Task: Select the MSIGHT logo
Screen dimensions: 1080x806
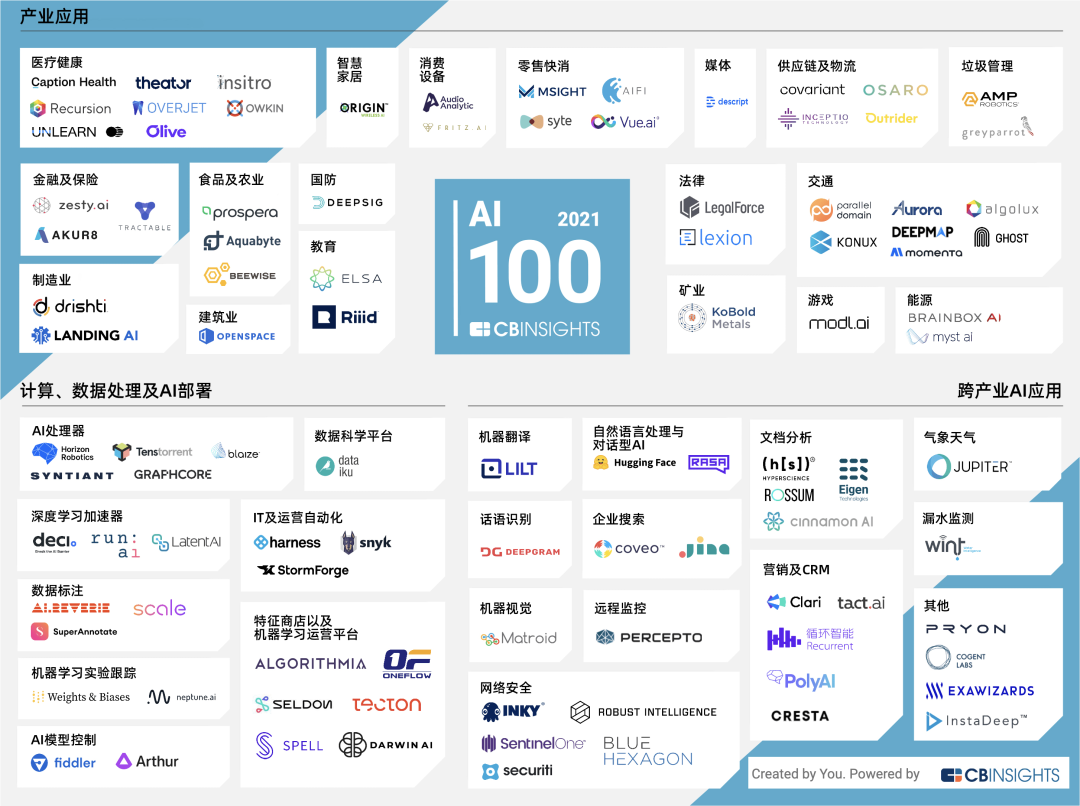Action: tap(552, 92)
